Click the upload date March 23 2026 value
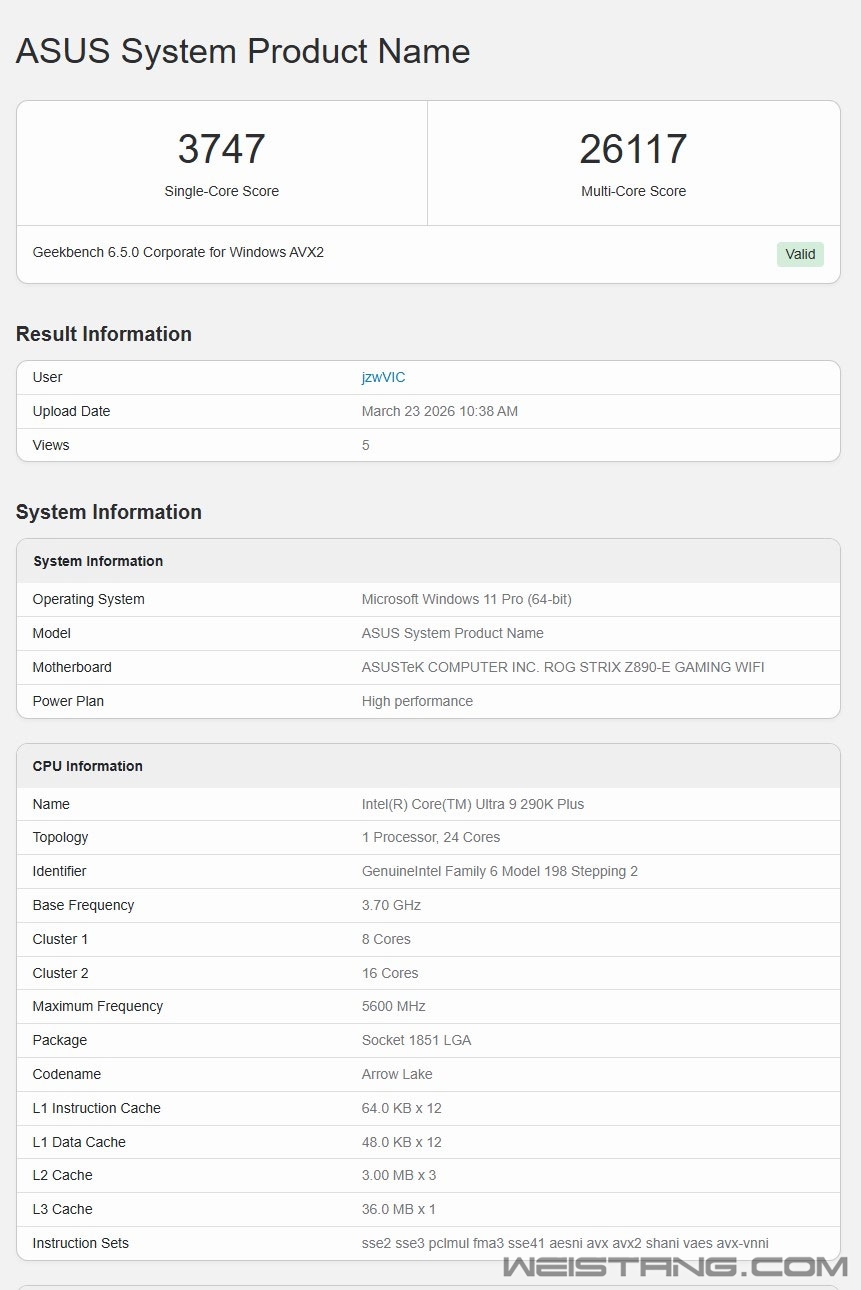Image resolution: width=861 pixels, height=1290 pixels. (x=439, y=411)
